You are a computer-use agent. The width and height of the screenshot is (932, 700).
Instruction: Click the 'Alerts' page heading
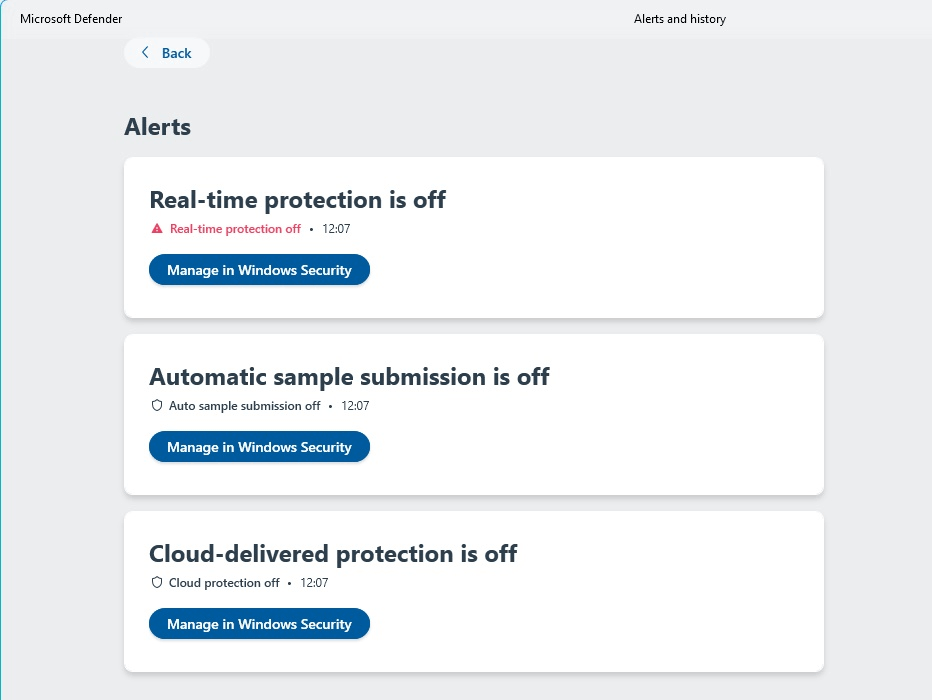158,127
